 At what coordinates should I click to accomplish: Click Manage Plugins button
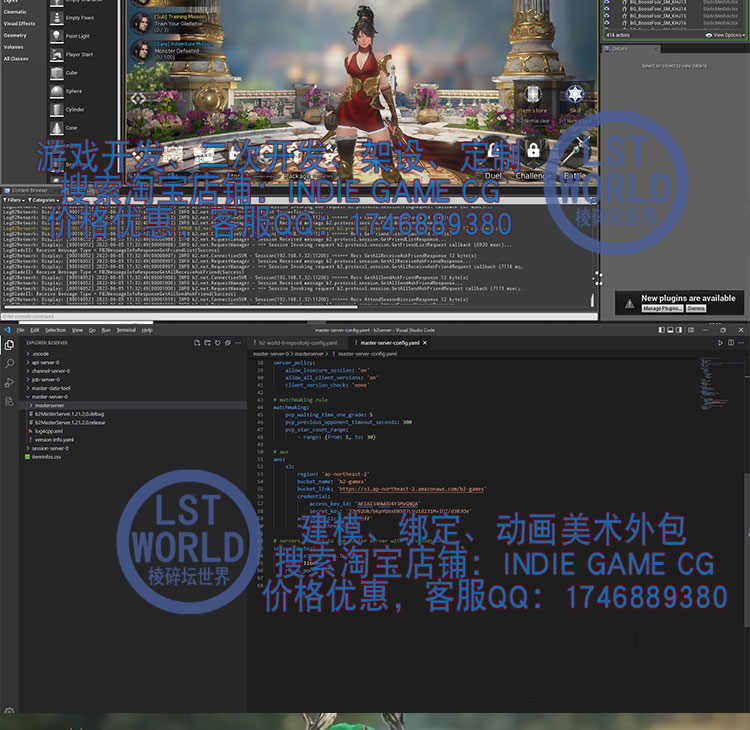pos(662,309)
